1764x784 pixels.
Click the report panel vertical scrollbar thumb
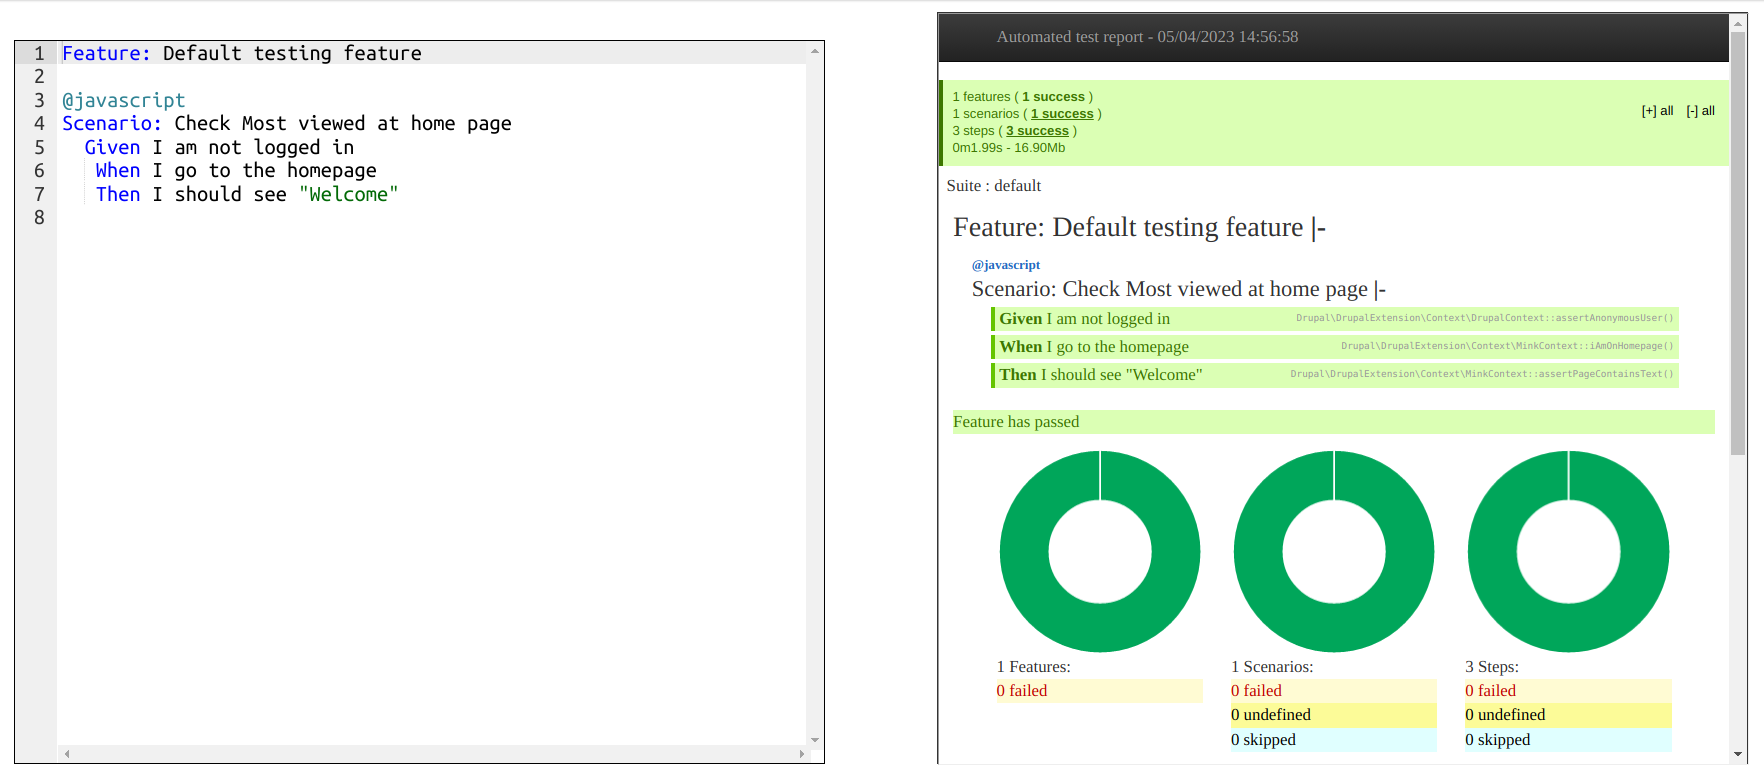1738,243
